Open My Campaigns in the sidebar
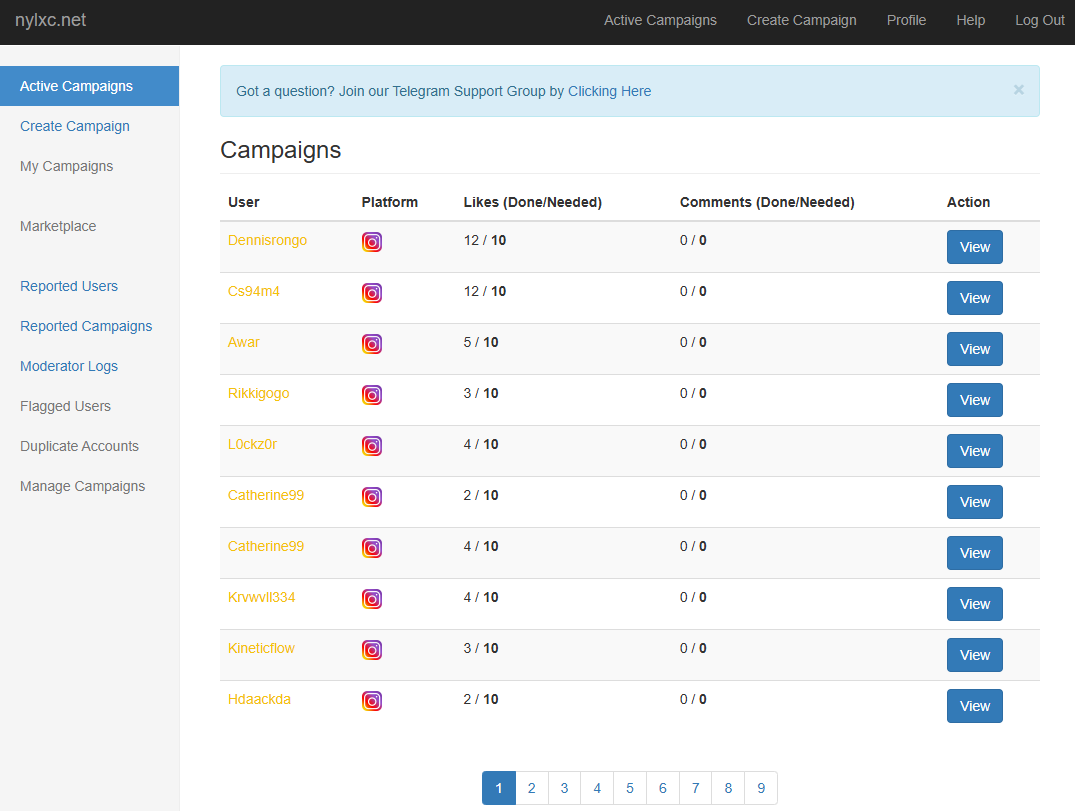 67,166
